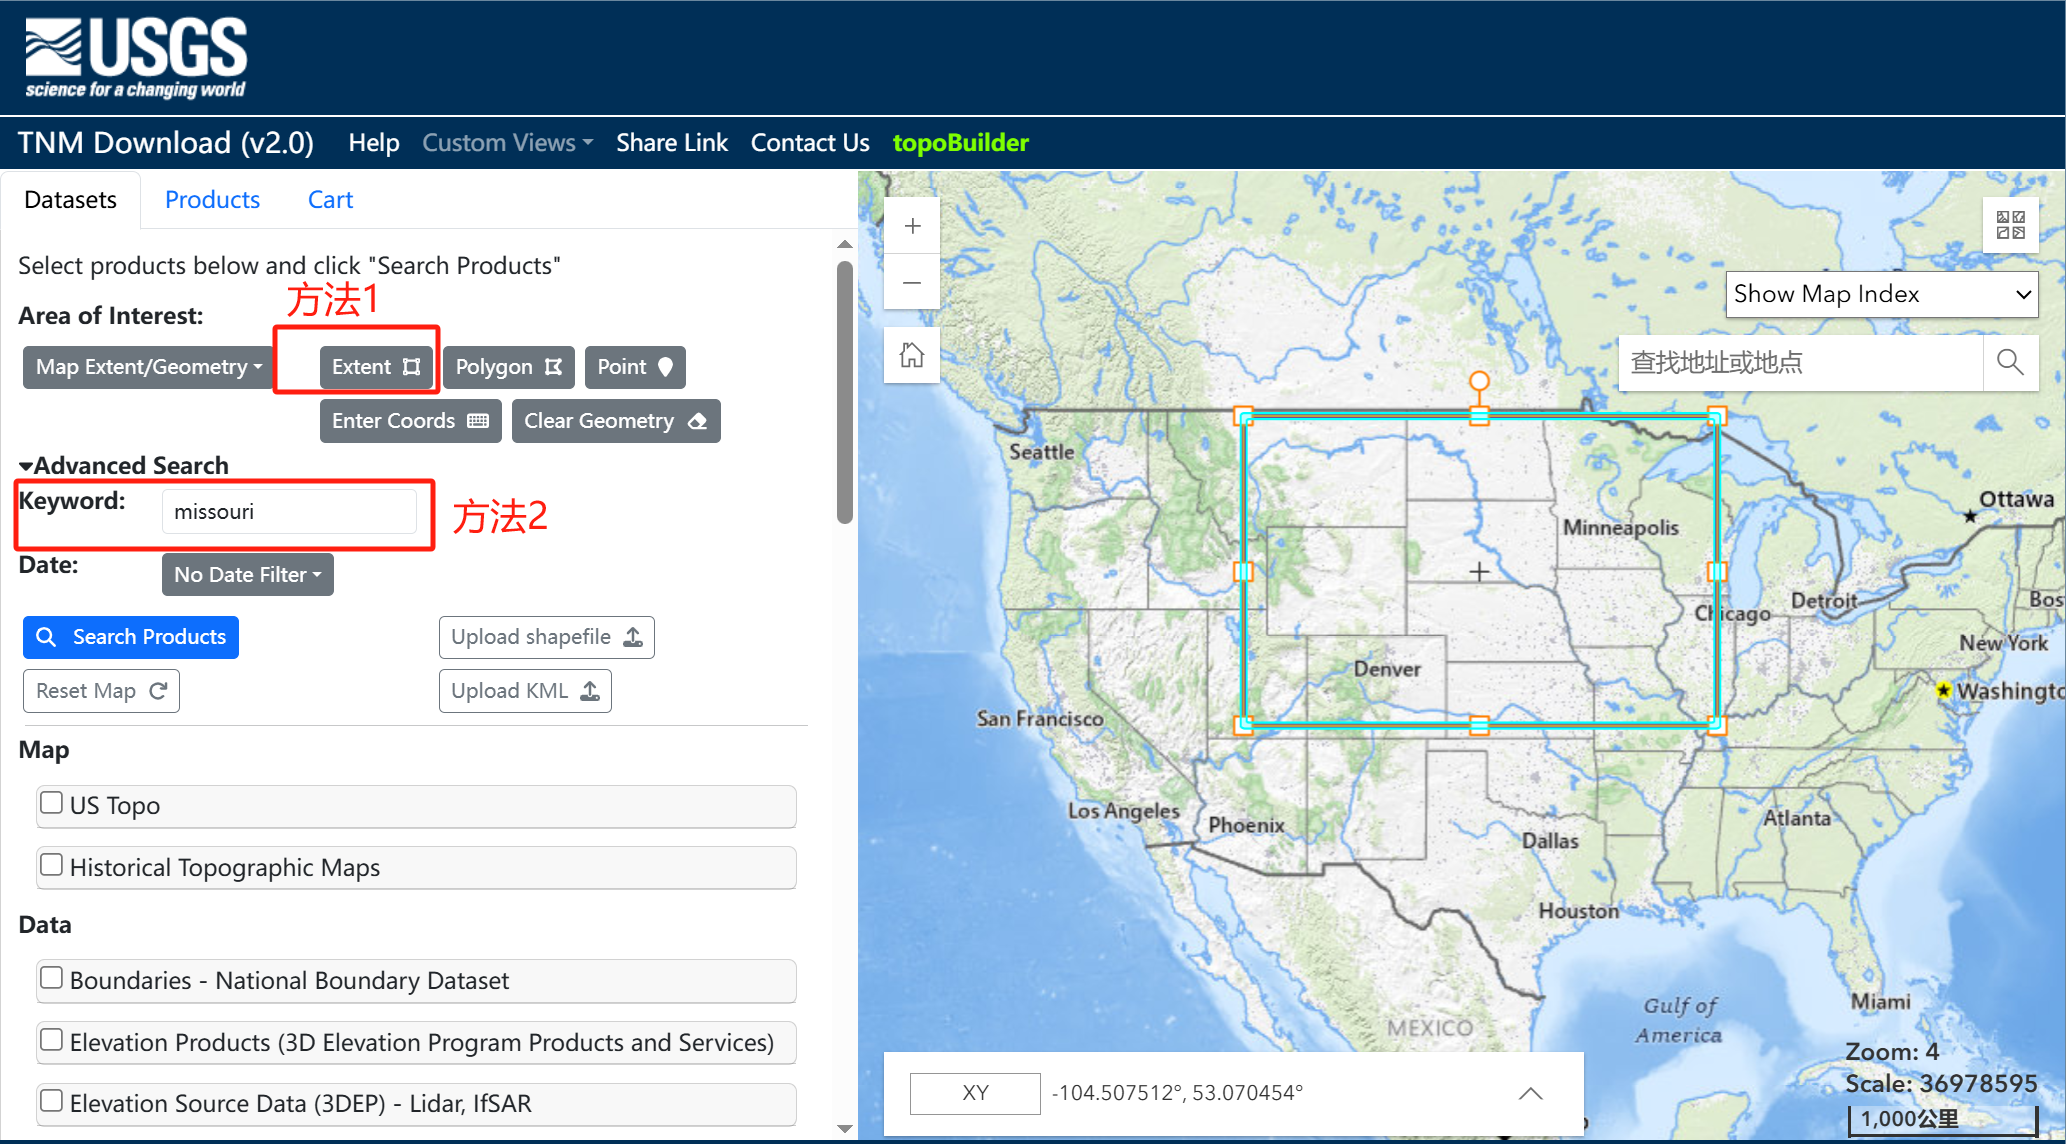The width and height of the screenshot is (2066, 1144).
Task: Open the topoBuilder link
Action: click(960, 143)
